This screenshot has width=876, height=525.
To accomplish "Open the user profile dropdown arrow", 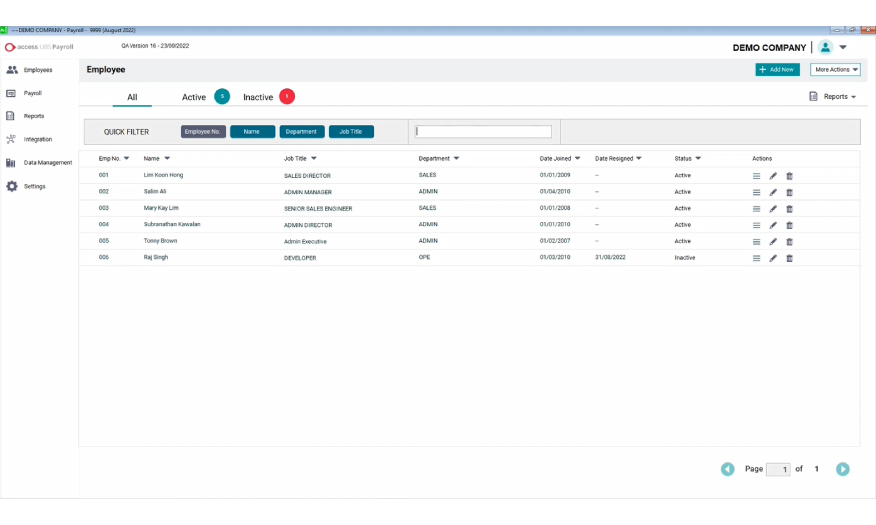I will [x=843, y=47].
